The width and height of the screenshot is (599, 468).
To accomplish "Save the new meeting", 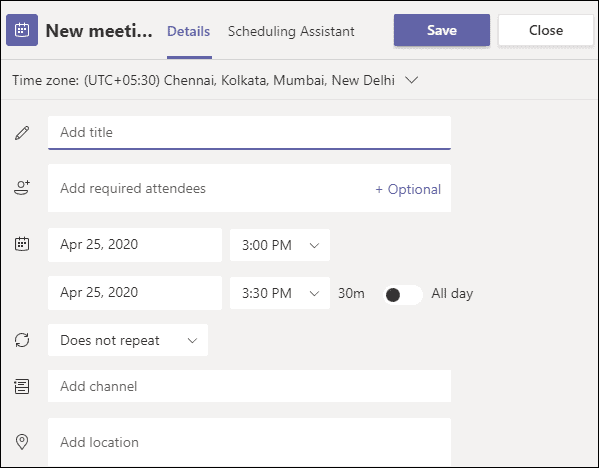I will [x=442, y=30].
